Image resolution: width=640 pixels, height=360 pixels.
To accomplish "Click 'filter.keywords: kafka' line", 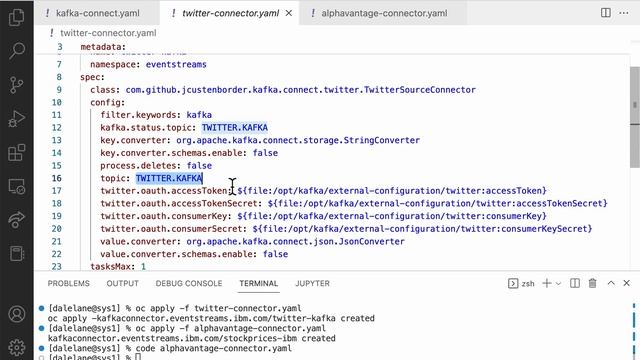I will [156, 115].
